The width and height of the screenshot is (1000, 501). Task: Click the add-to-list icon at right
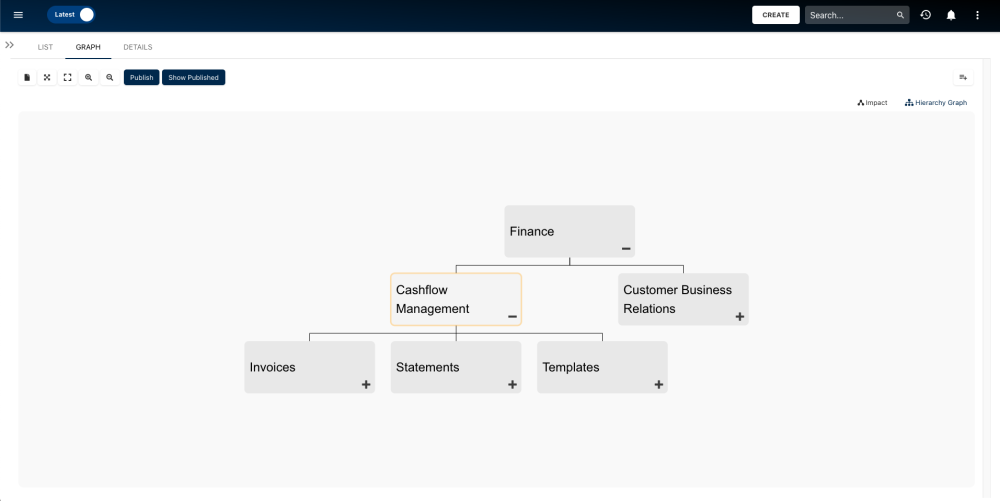pyautogui.click(x=963, y=77)
